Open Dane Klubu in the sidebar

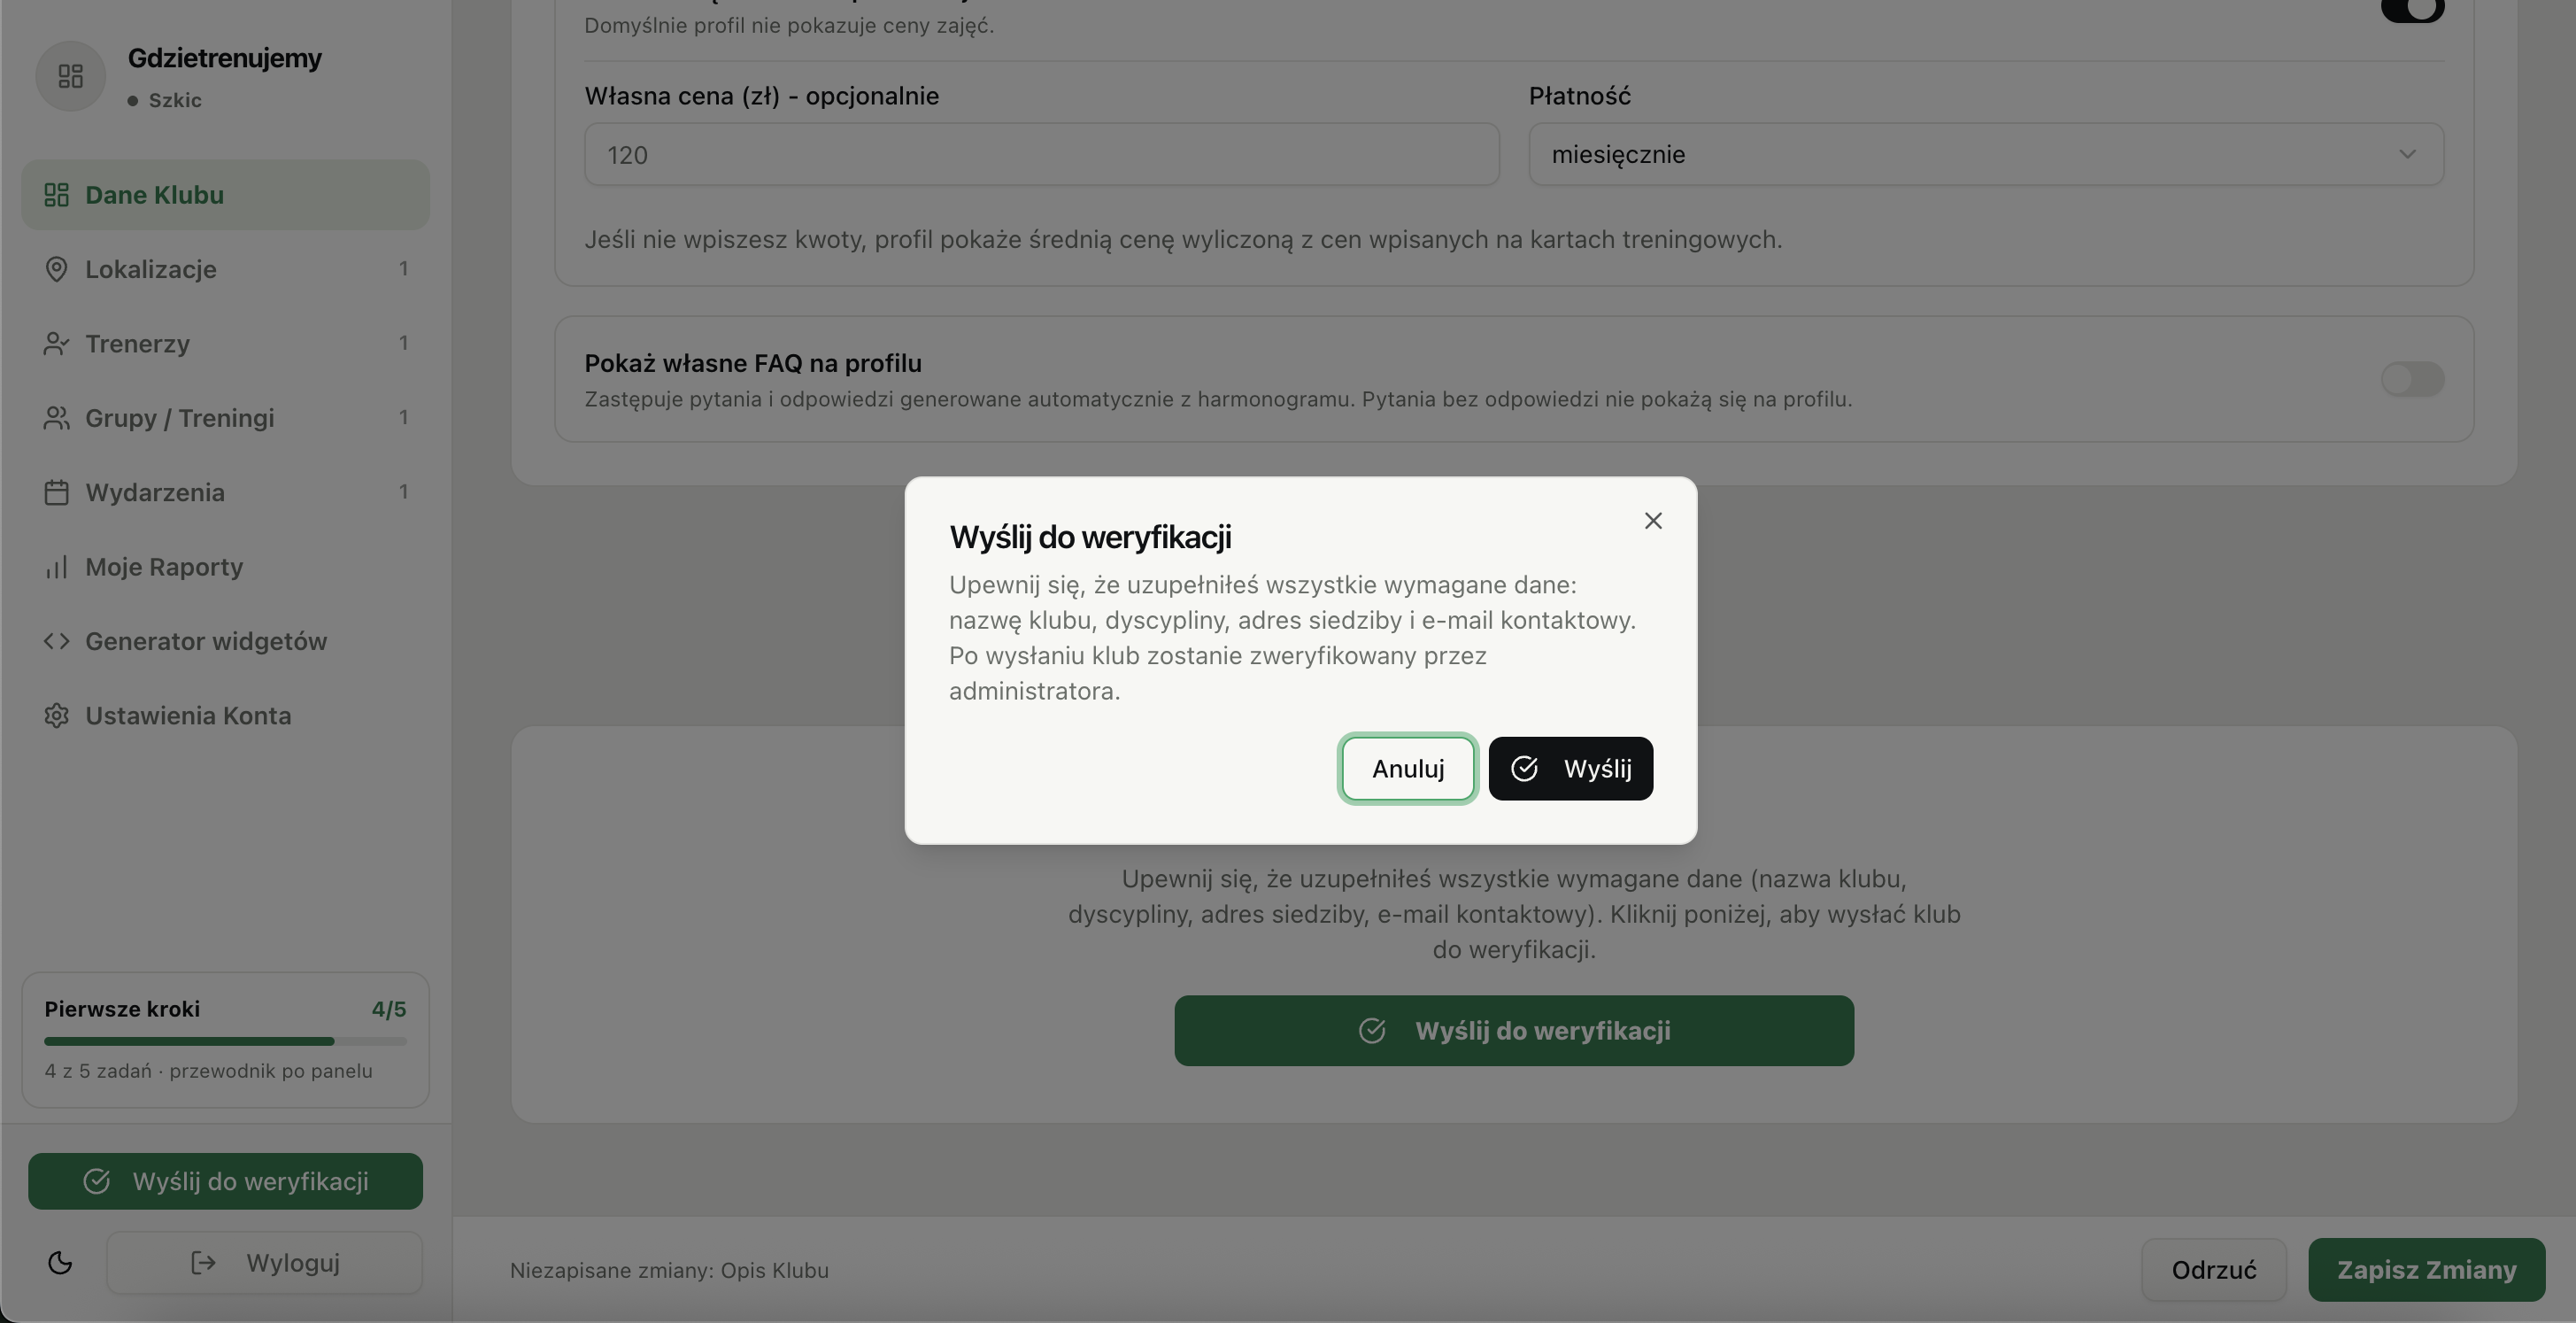coord(225,195)
